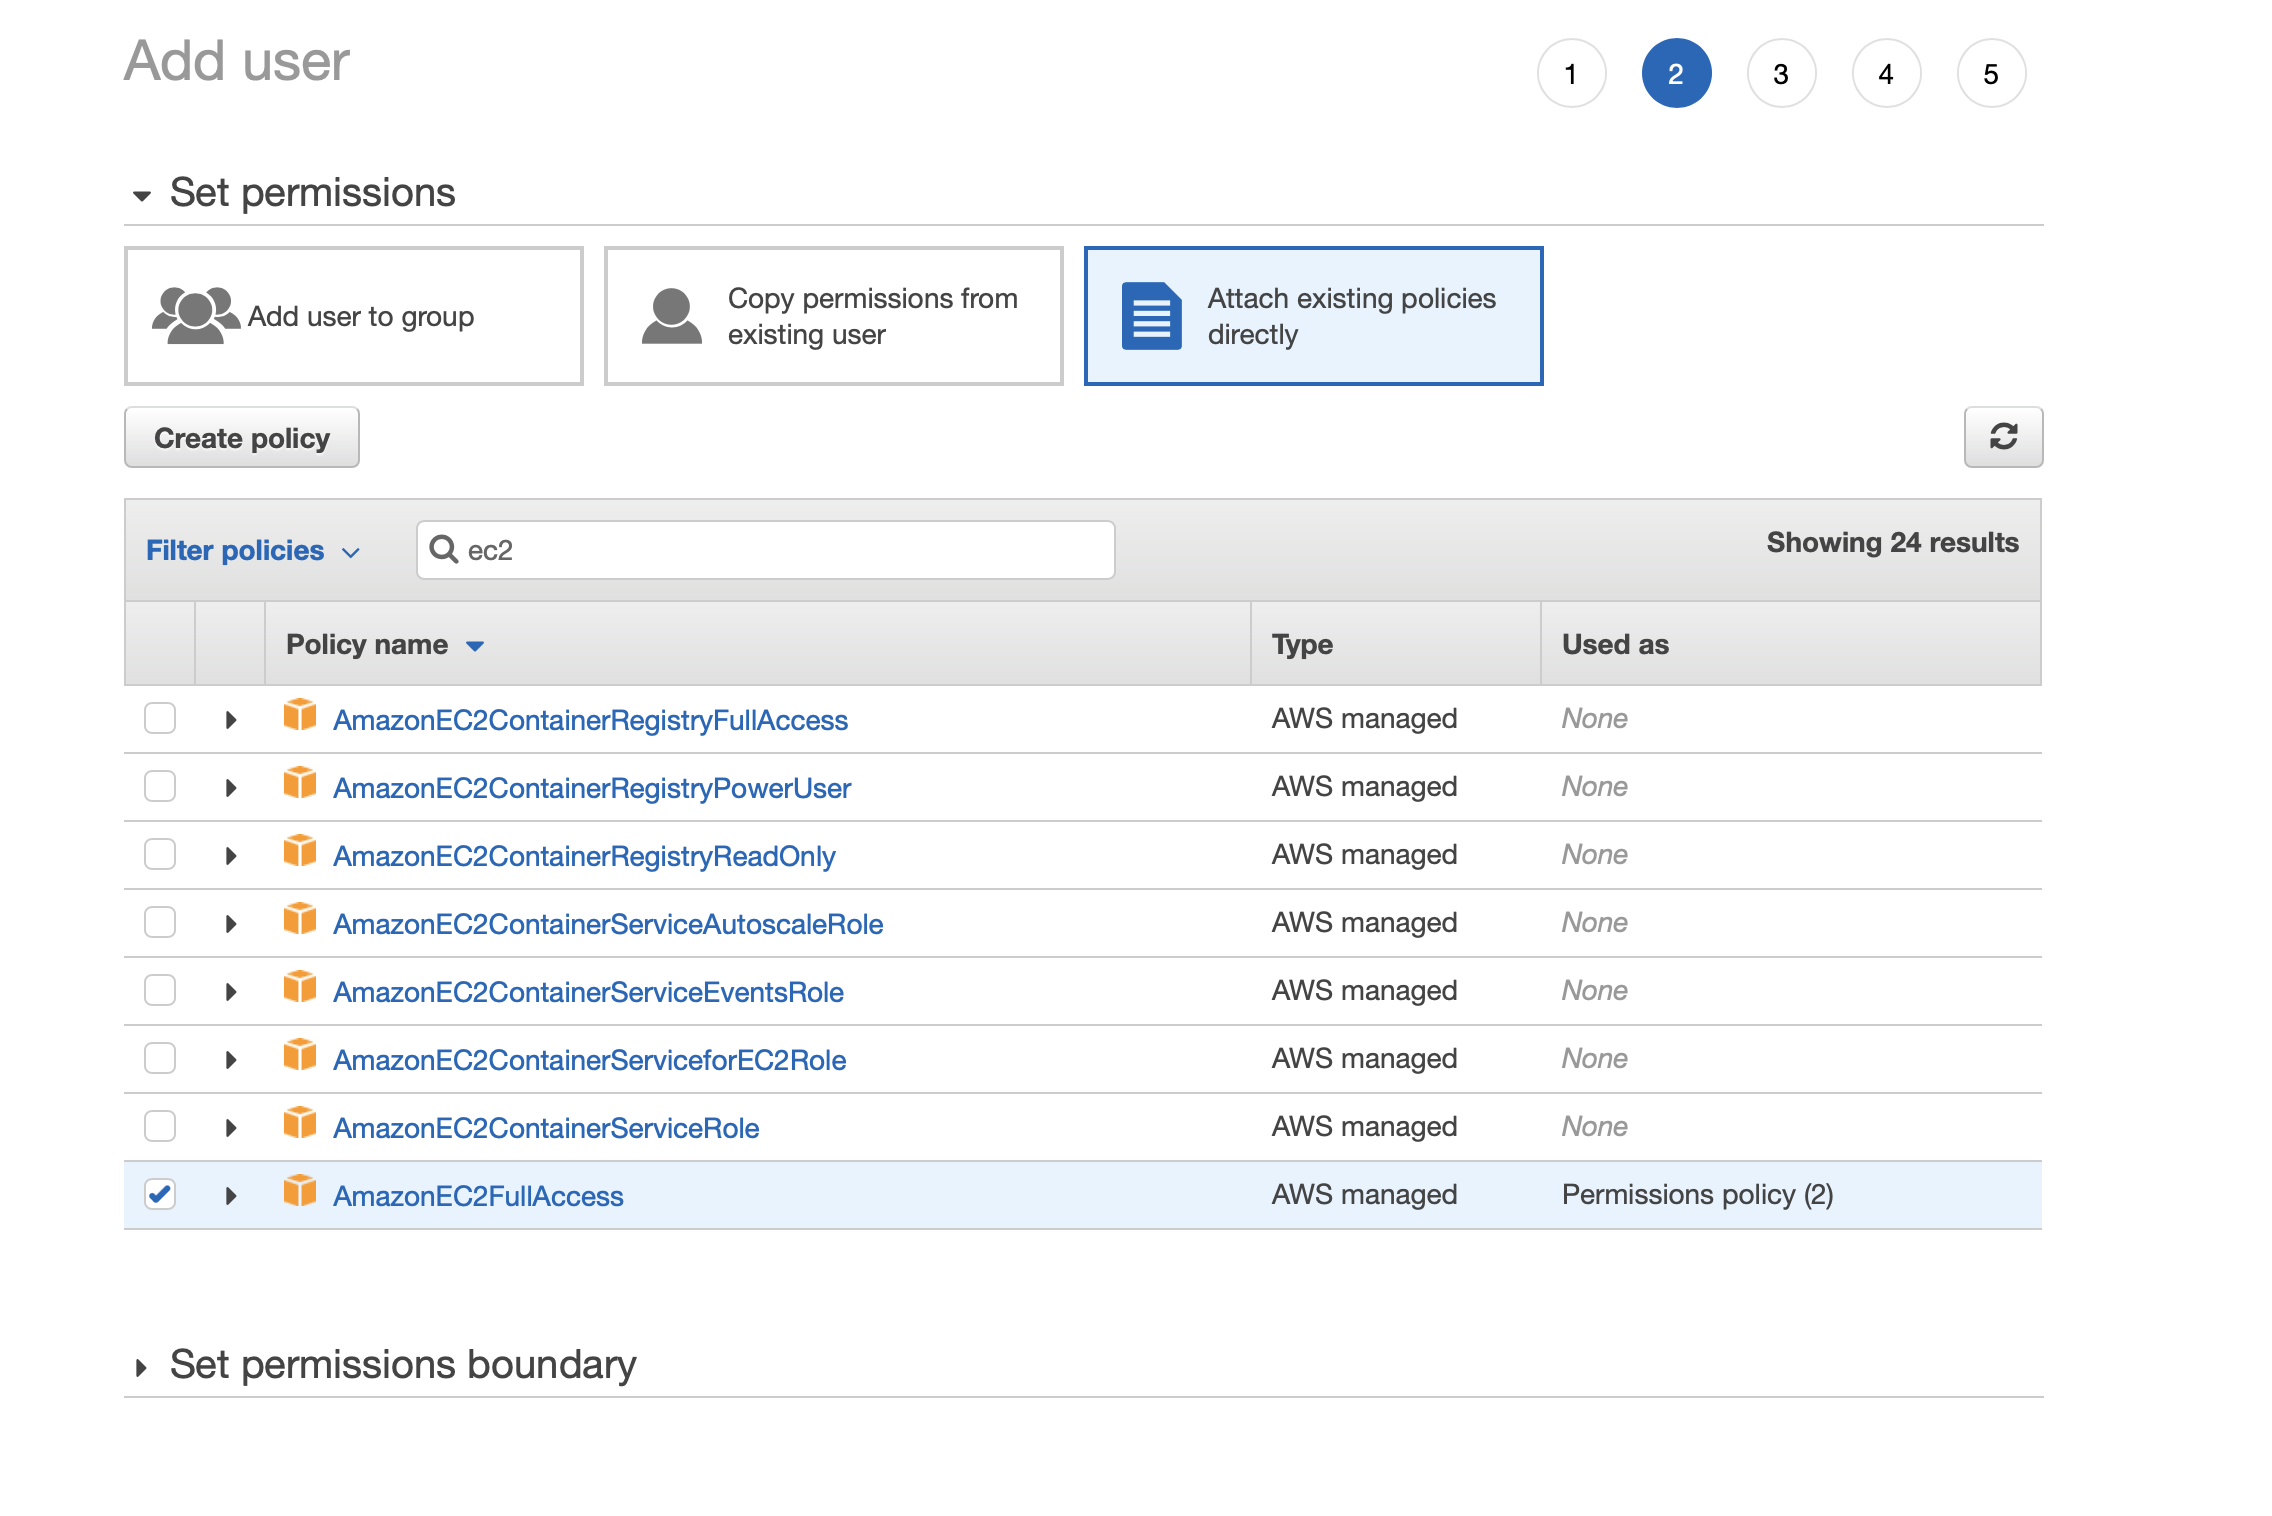Go to wizard step 1
This screenshot has height=1516, width=2272.
point(1572,74)
